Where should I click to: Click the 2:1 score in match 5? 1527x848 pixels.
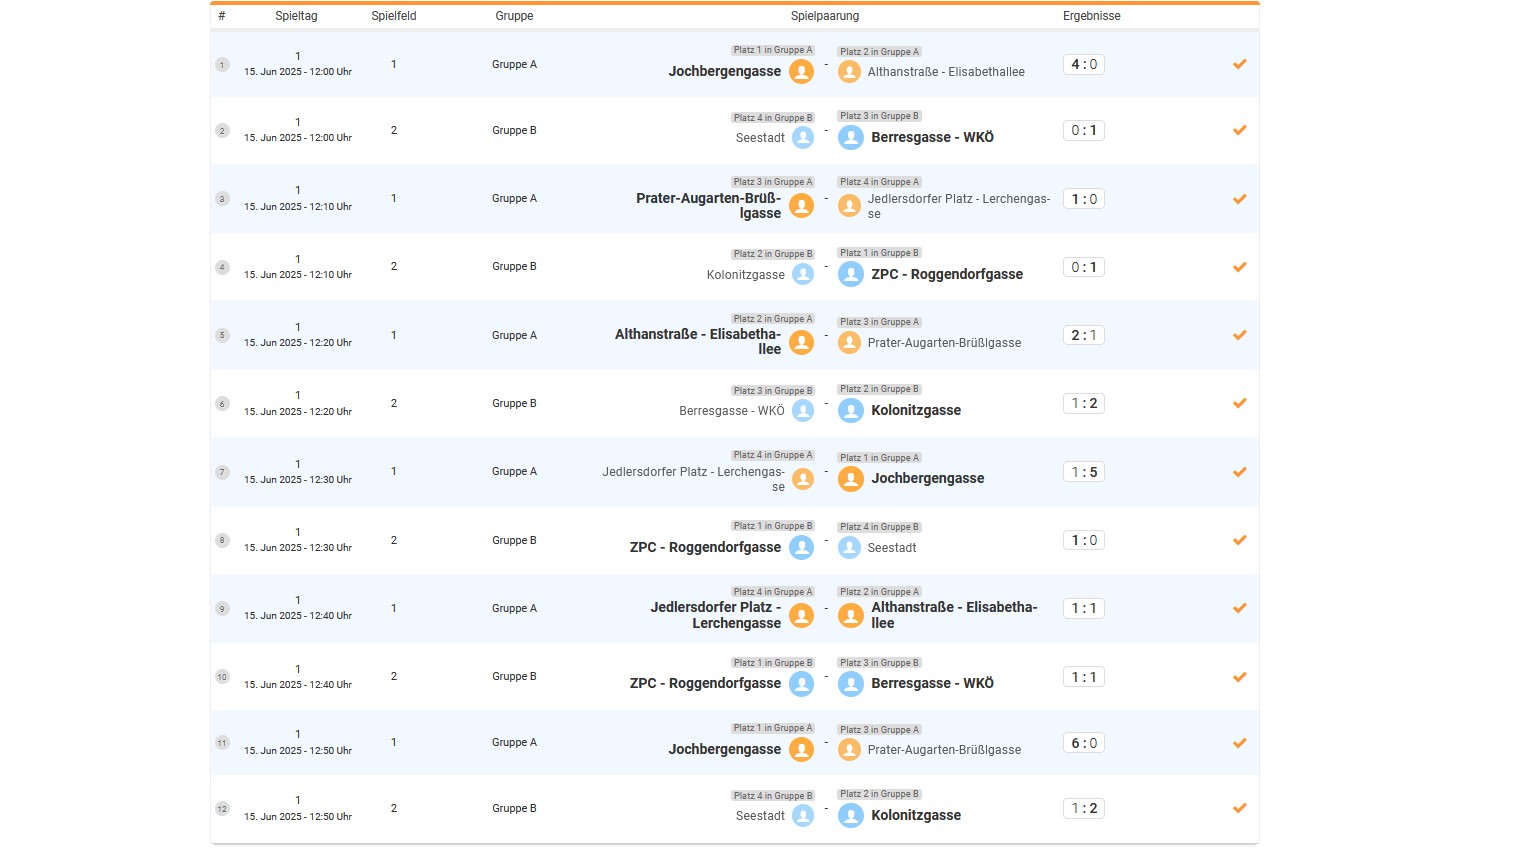1084,335
